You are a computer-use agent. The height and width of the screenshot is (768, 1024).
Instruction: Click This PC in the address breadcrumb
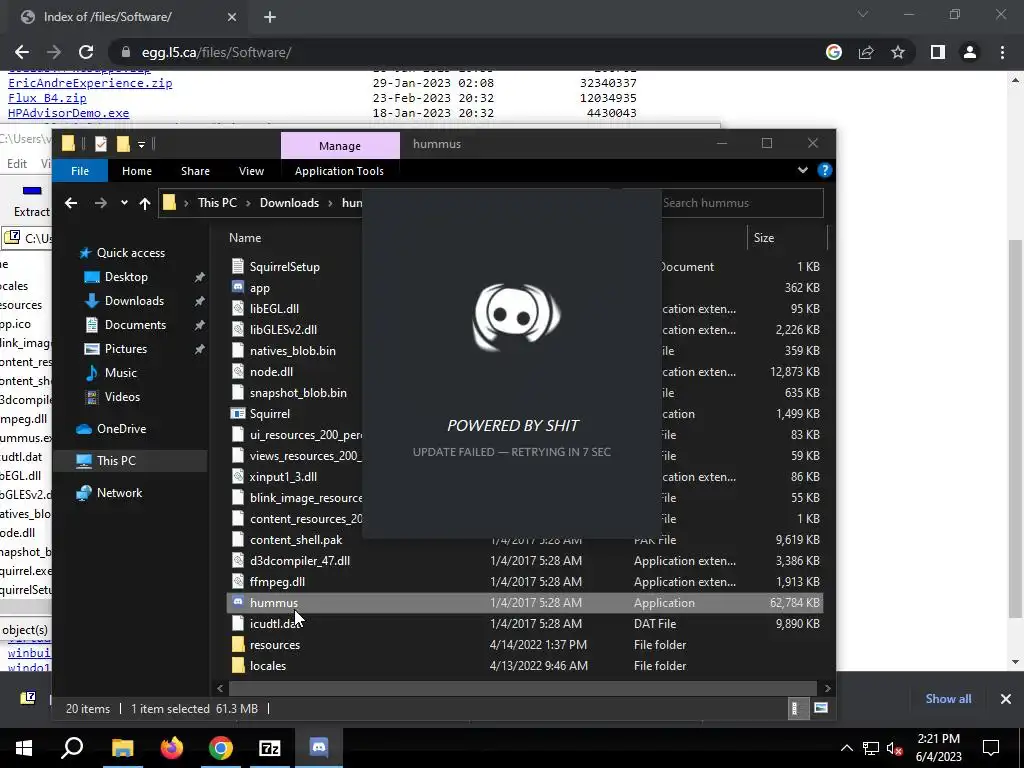pyautogui.click(x=217, y=203)
